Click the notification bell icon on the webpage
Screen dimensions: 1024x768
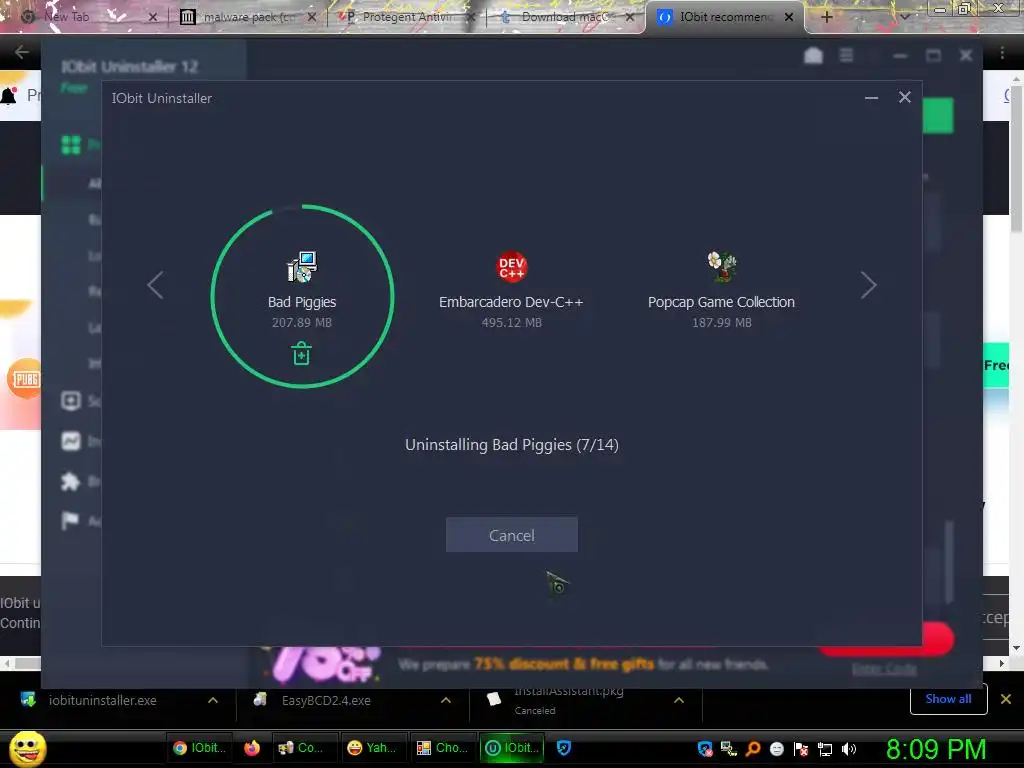pos(9,96)
